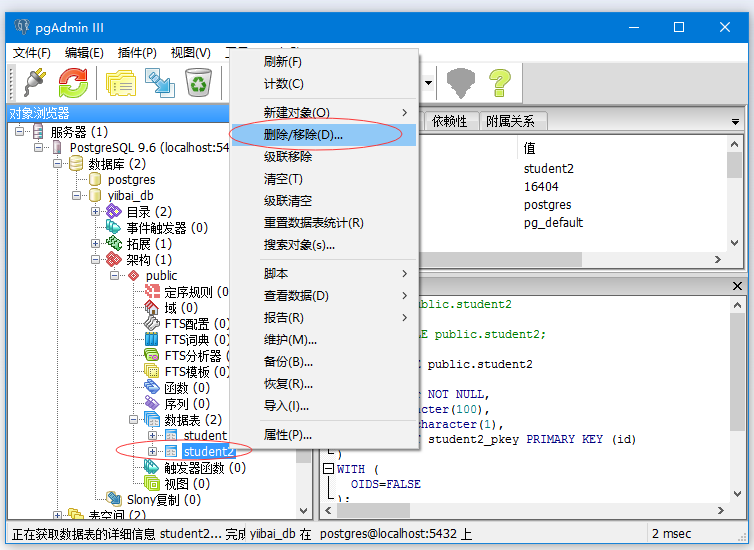The image size is (754, 550).
Task: Click the recycle bin drop-object icon
Action: 198,82
